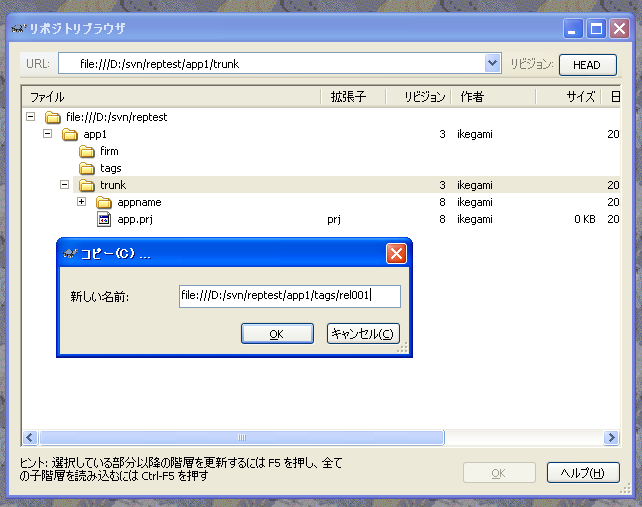Image resolution: width=642 pixels, height=507 pixels.
Task: Sort by the 作者 column header
Action: pyautogui.click(x=493, y=97)
